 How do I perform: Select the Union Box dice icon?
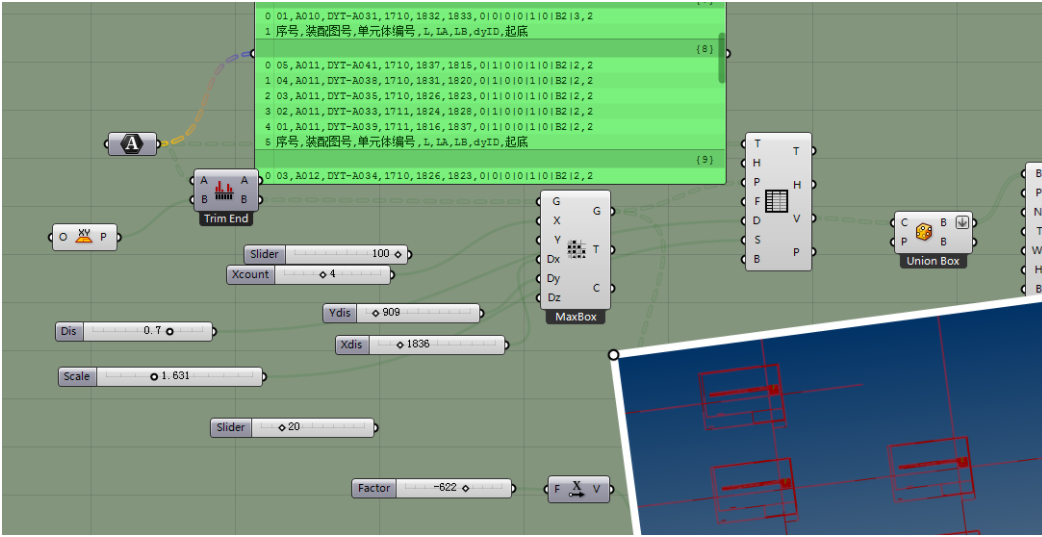click(924, 232)
